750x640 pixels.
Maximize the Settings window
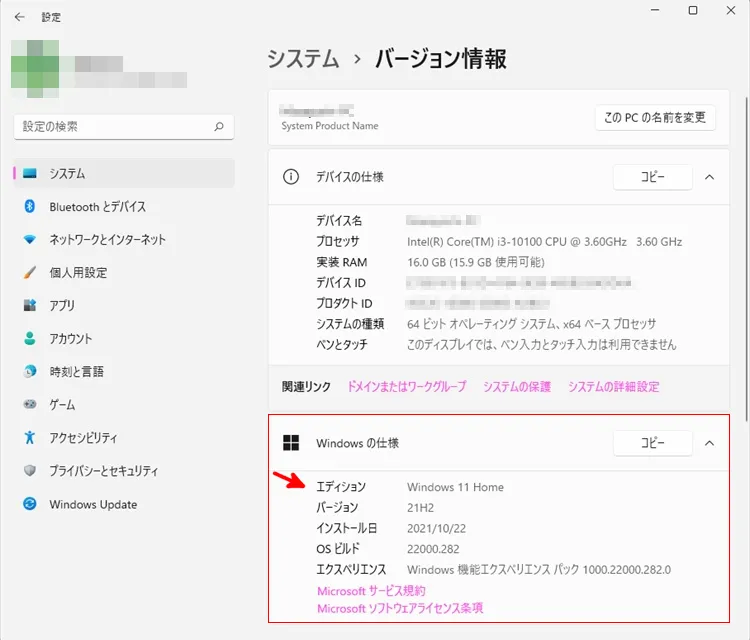point(693,10)
